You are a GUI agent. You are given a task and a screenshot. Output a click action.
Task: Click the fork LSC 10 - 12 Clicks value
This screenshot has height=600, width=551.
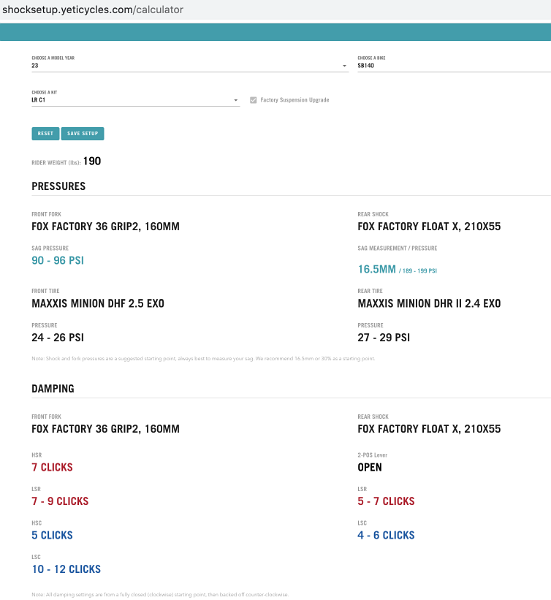(x=66, y=569)
